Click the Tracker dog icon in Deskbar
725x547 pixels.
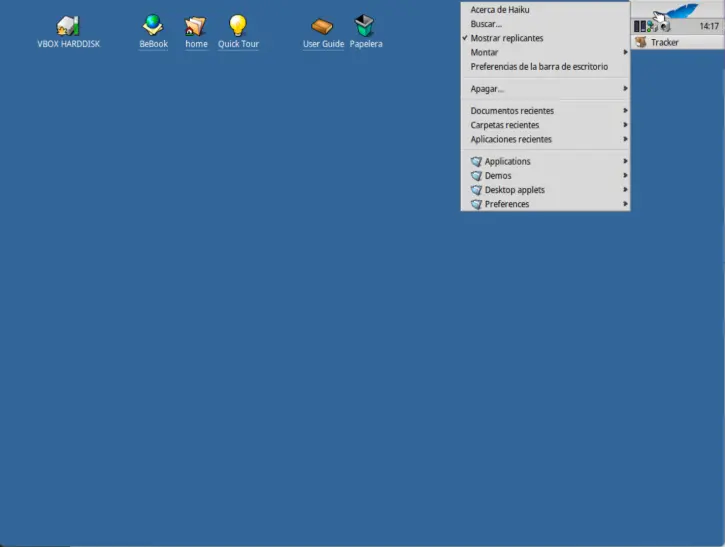pos(641,42)
